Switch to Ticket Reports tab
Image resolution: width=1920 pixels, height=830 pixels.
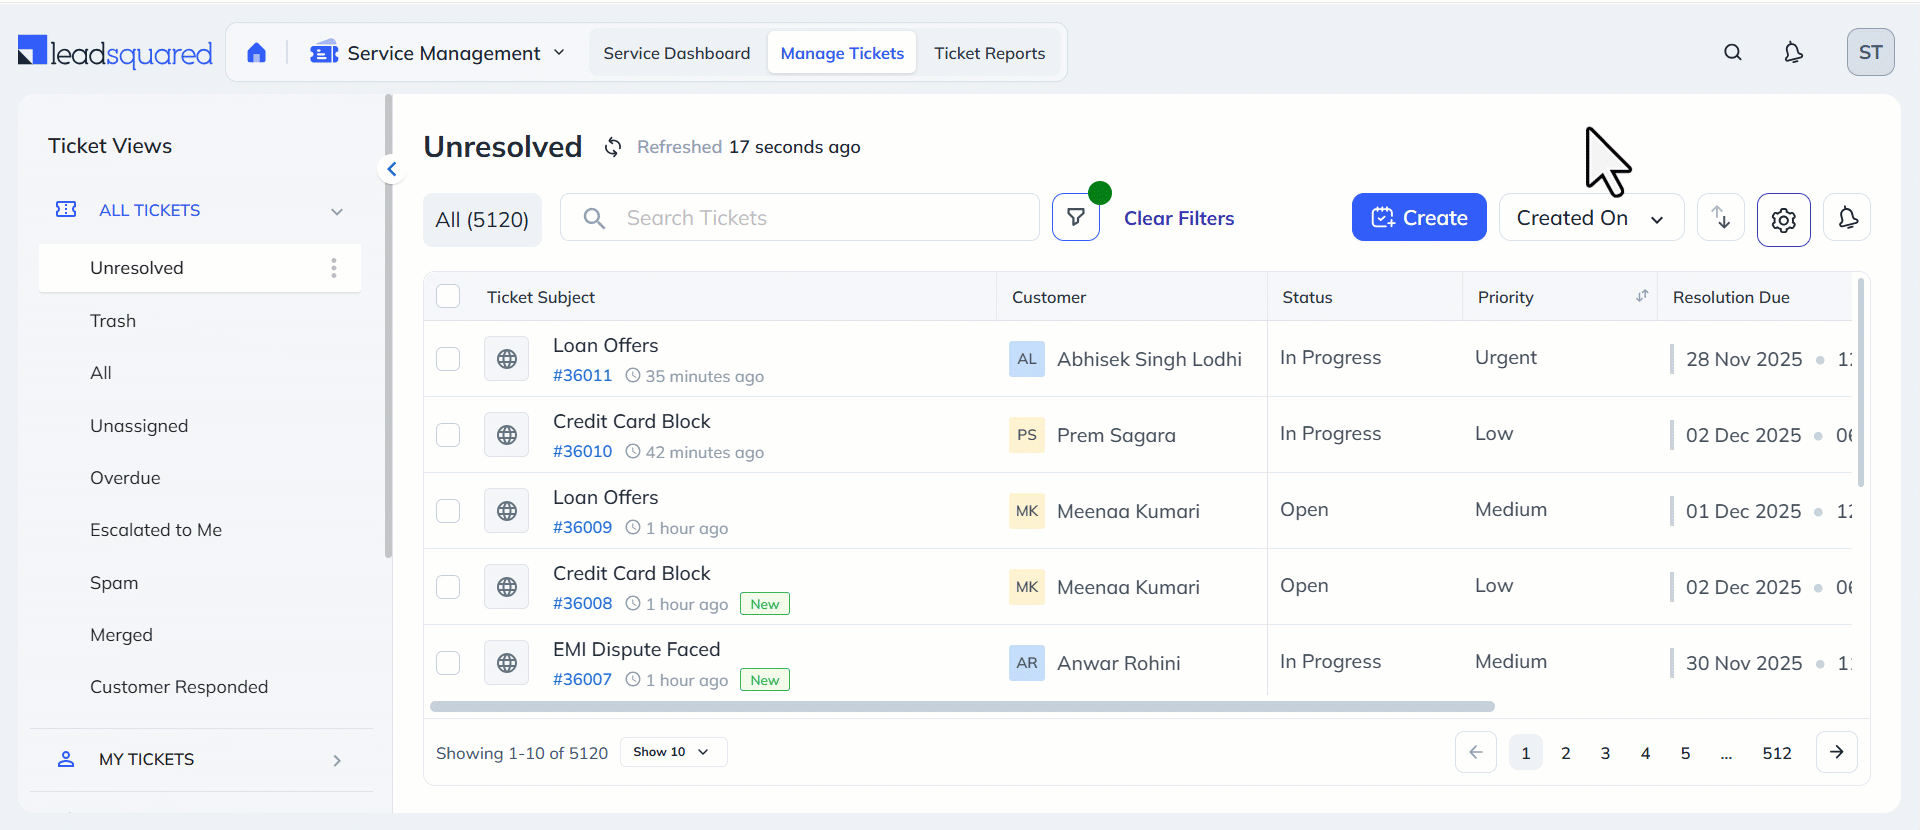click(990, 53)
